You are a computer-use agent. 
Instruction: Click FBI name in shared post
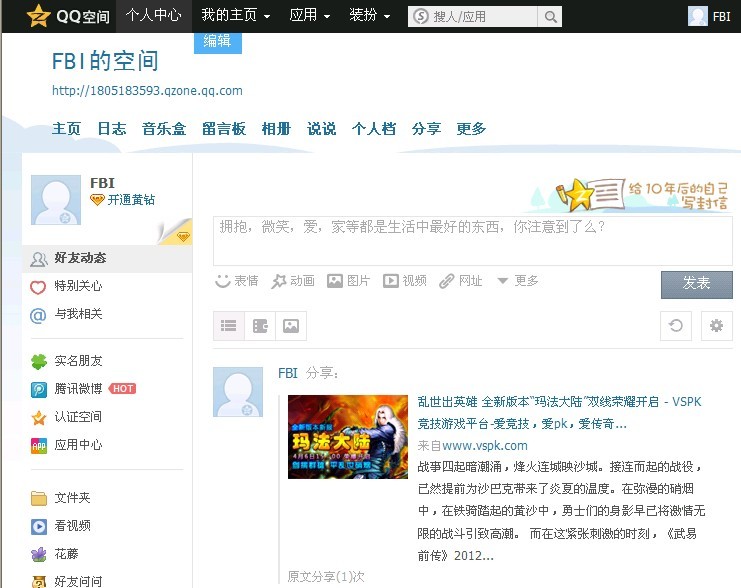288,373
